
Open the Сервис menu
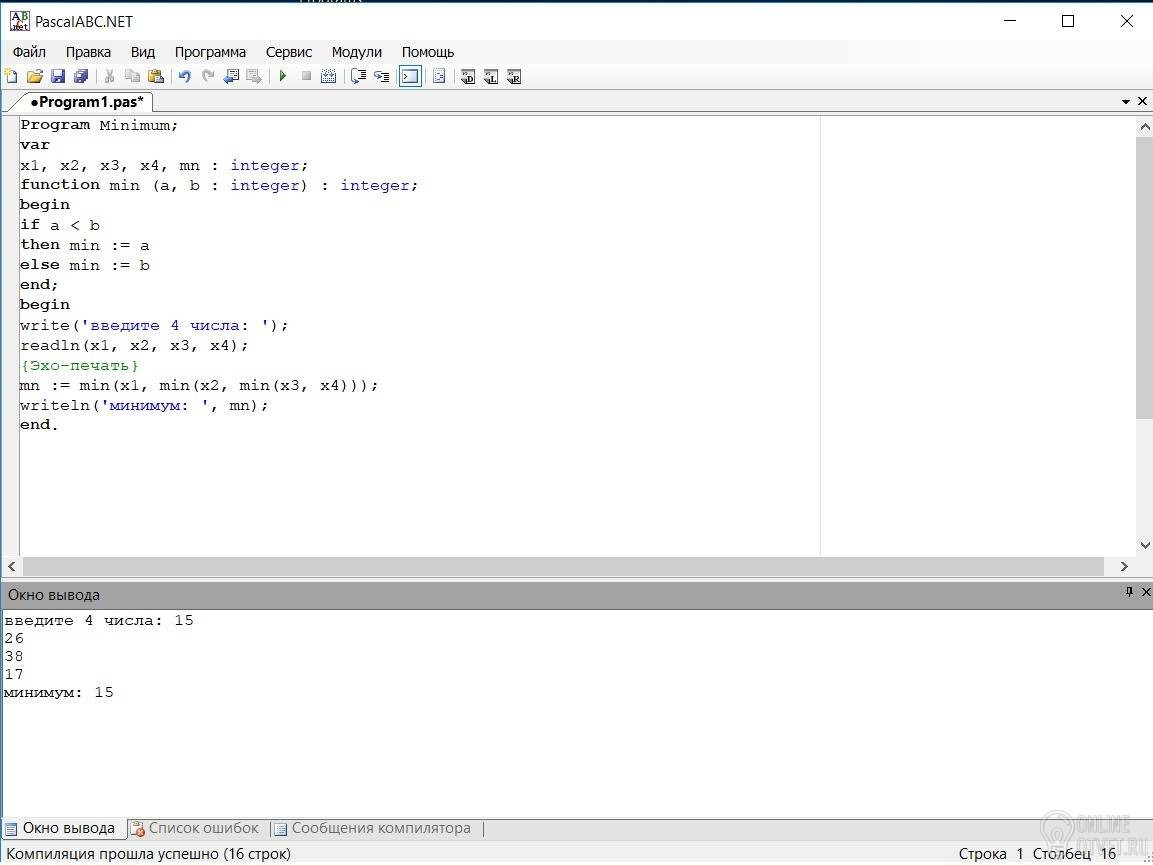tap(289, 52)
